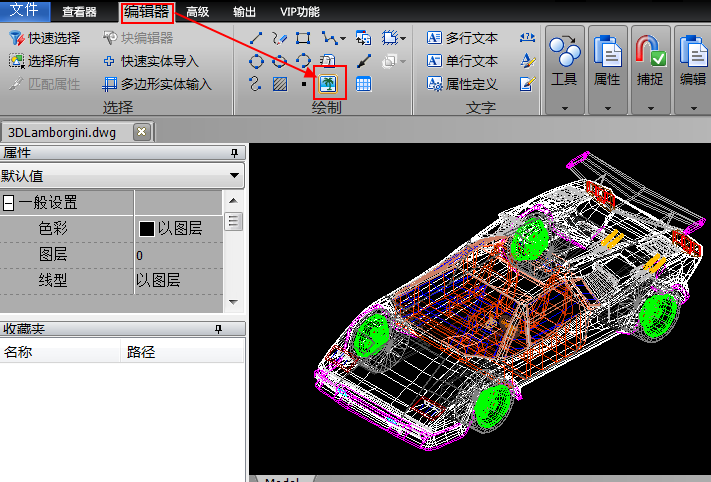The width and height of the screenshot is (711, 482).
Task: Click the document cloud icon beside the Arc tool
Action: click(x=327, y=61)
